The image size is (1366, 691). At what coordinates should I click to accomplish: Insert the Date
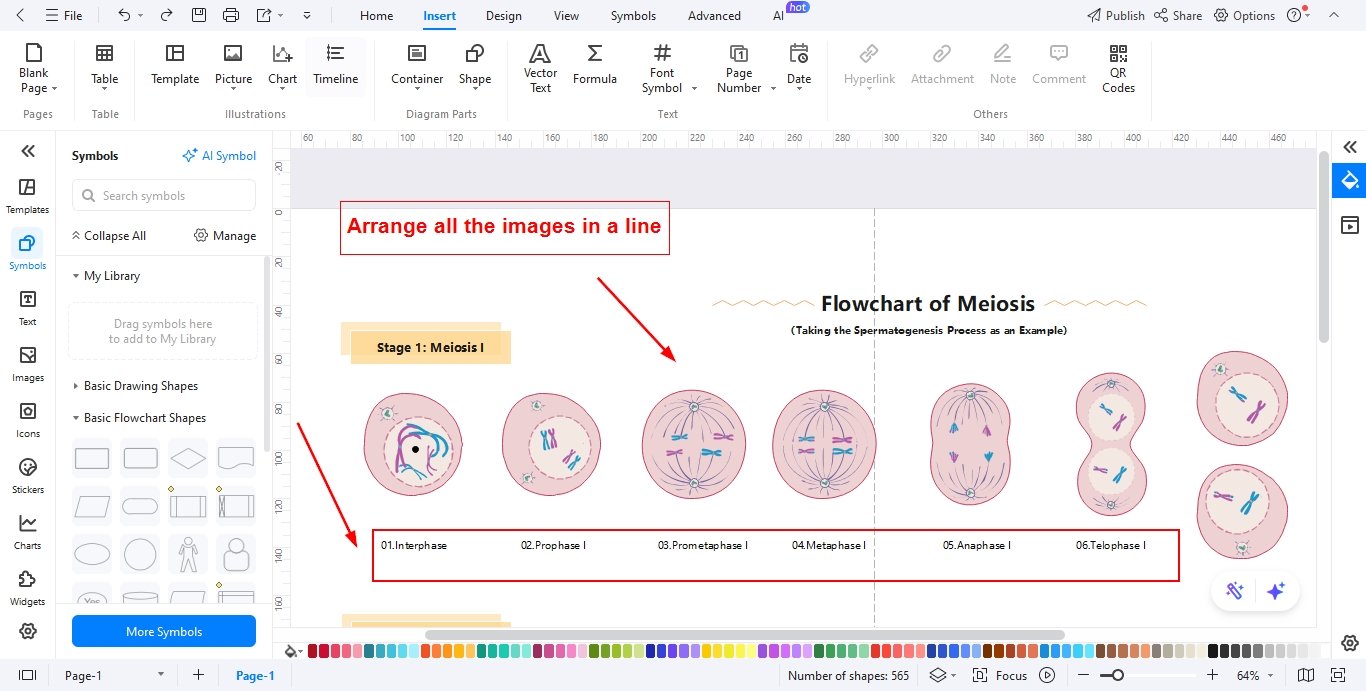(x=799, y=68)
